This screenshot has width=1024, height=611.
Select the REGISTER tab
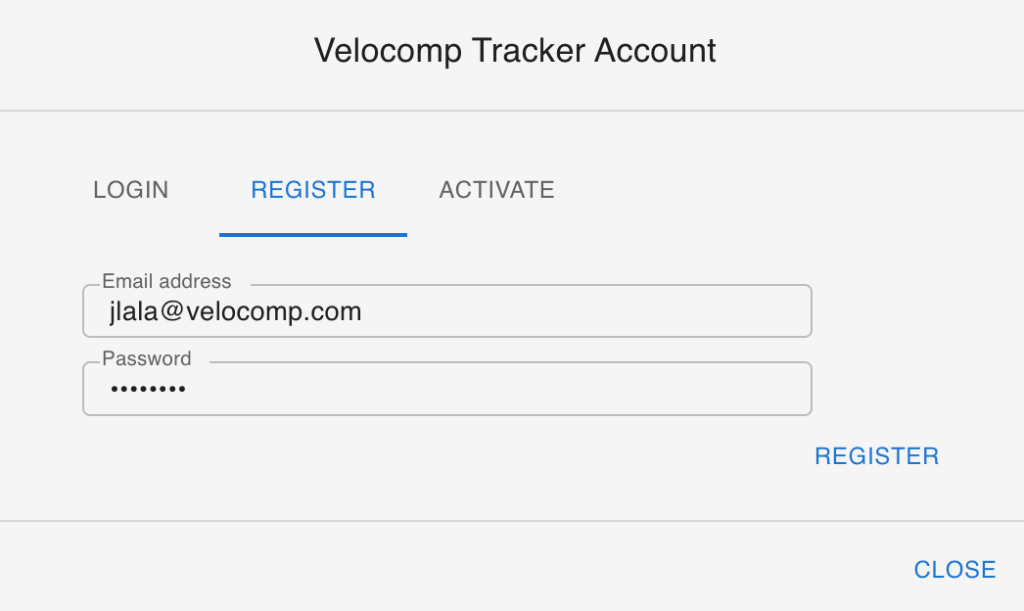(x=313, y=190)
